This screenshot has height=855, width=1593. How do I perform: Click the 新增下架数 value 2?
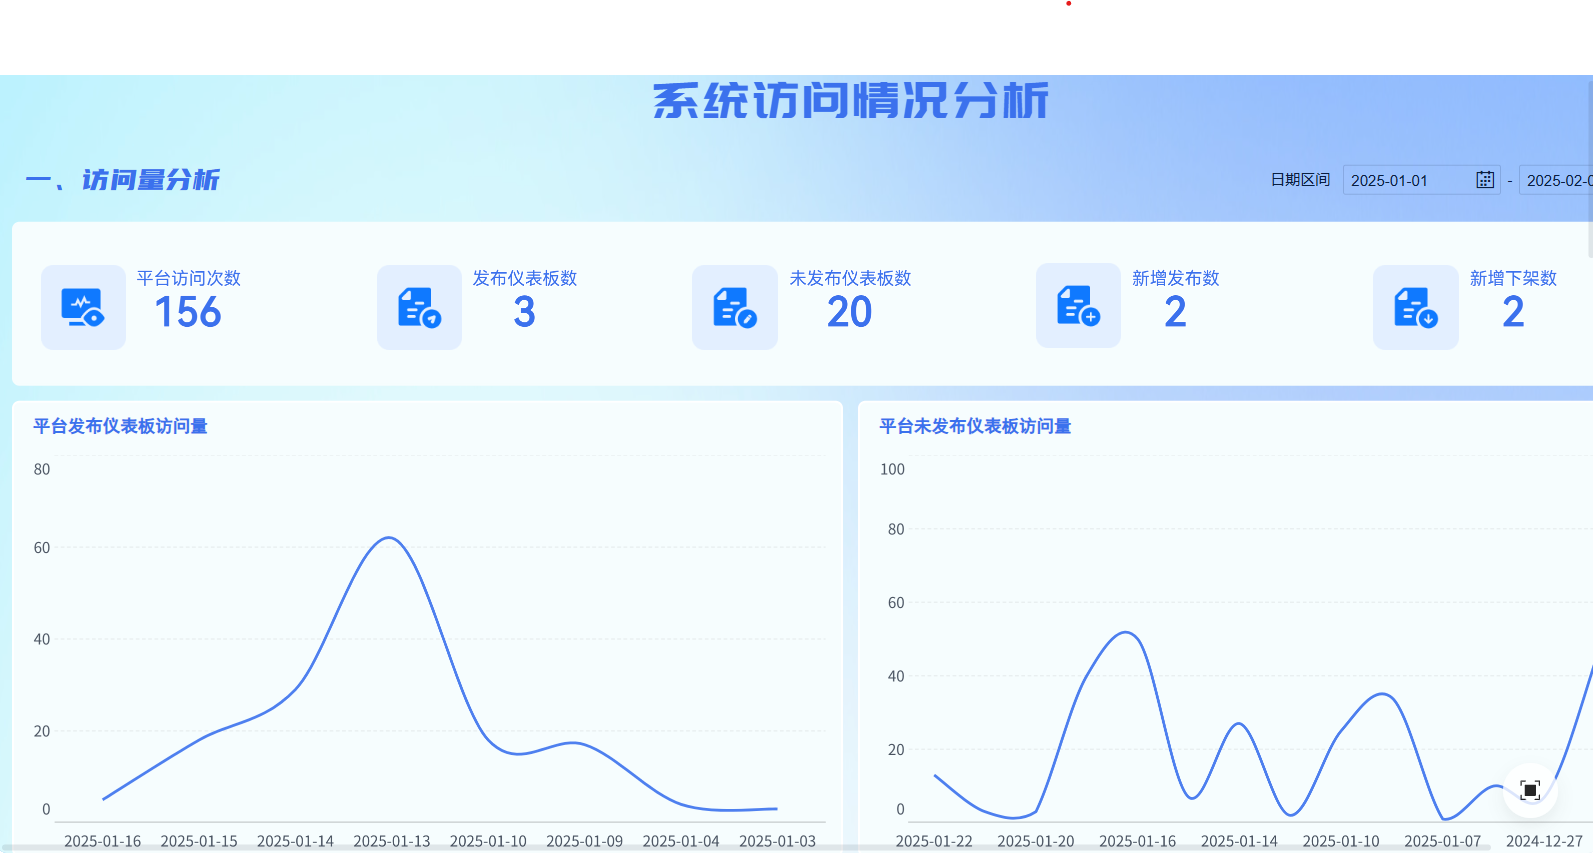coord(1514,312)
